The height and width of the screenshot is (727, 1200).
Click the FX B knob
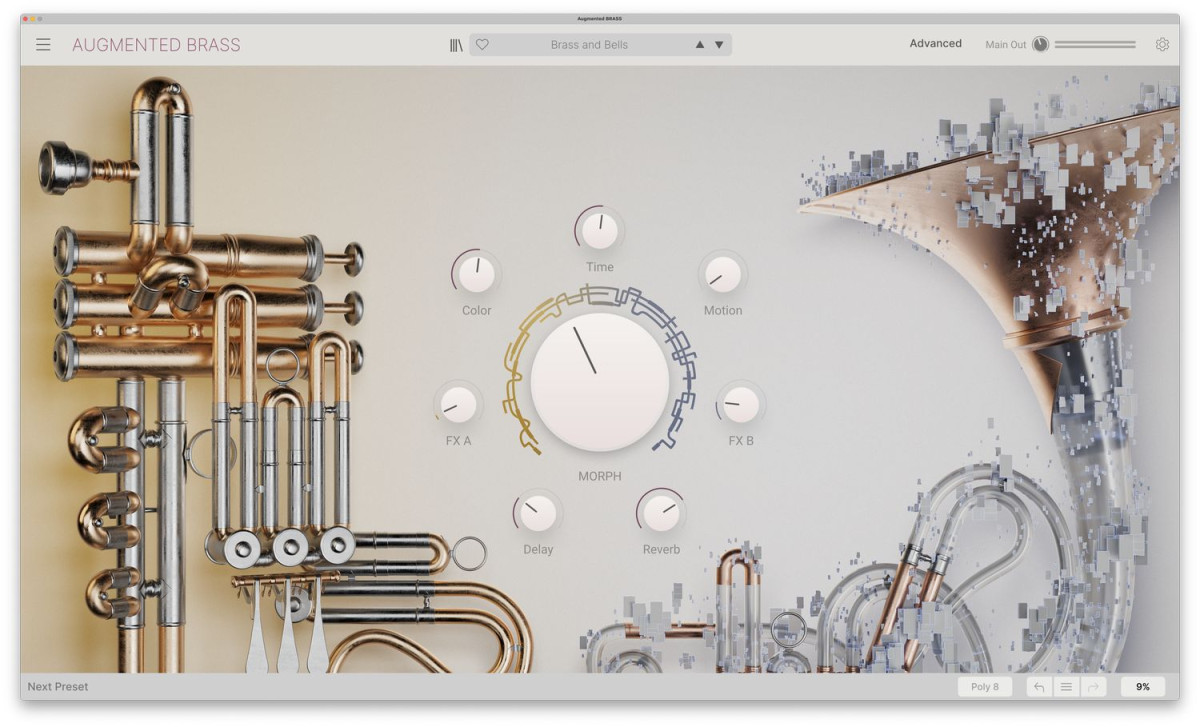(741, 404)
